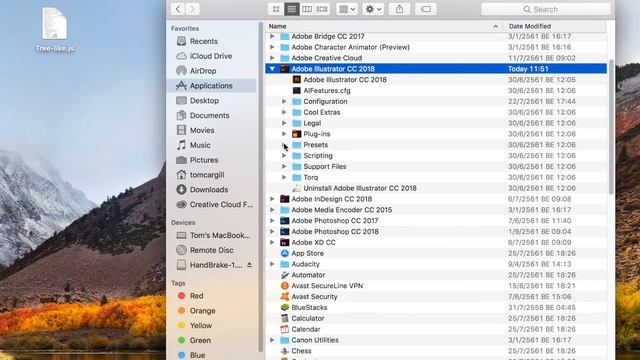Screen dimensions: 640x360
Task: Expand the Adobe Character Animator folder
Action: (x=272, y=47)
